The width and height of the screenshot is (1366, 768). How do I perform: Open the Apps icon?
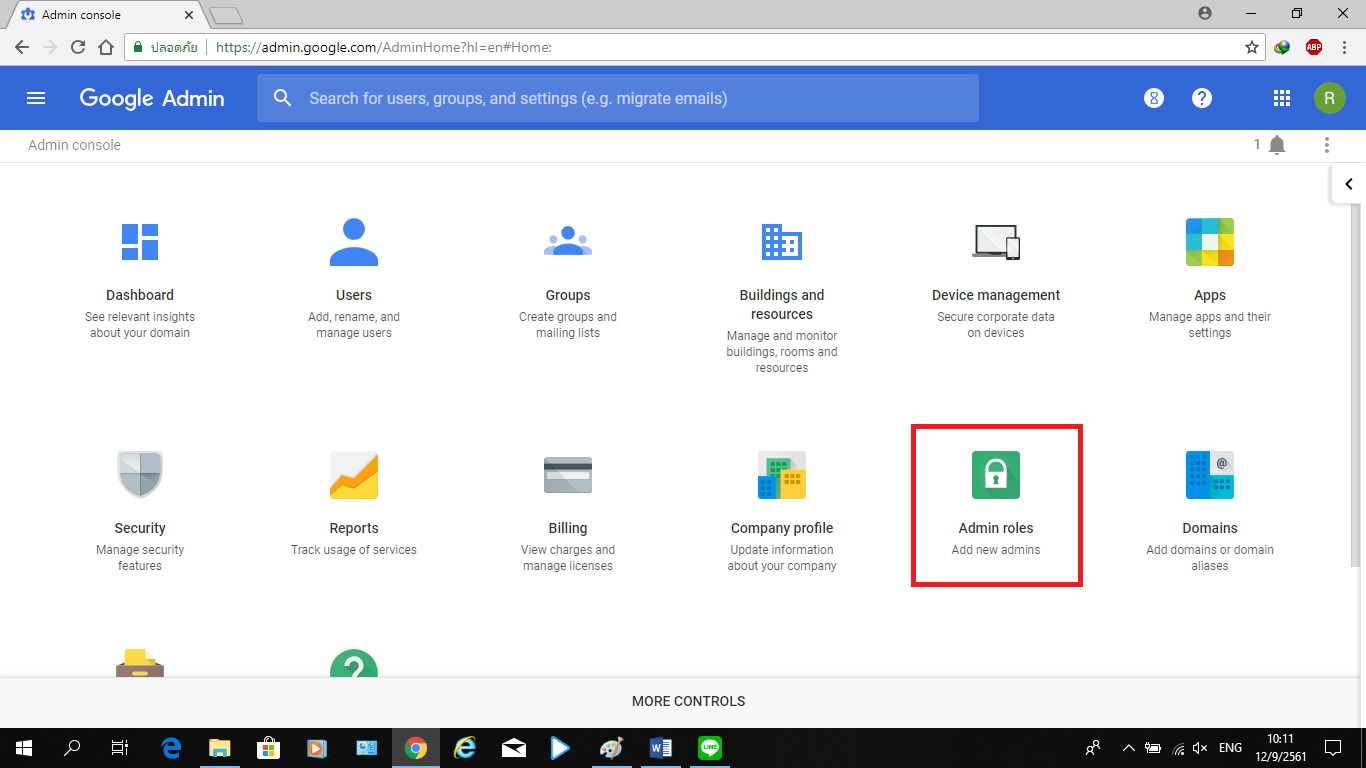click(x=1210, y=242)
